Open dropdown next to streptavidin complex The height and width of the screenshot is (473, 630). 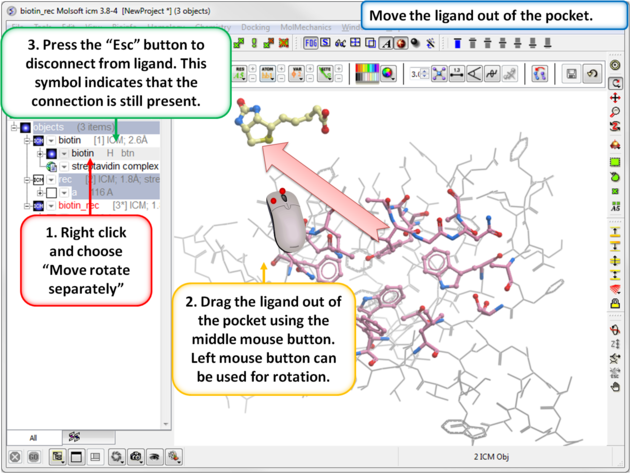tap(63, 166)
